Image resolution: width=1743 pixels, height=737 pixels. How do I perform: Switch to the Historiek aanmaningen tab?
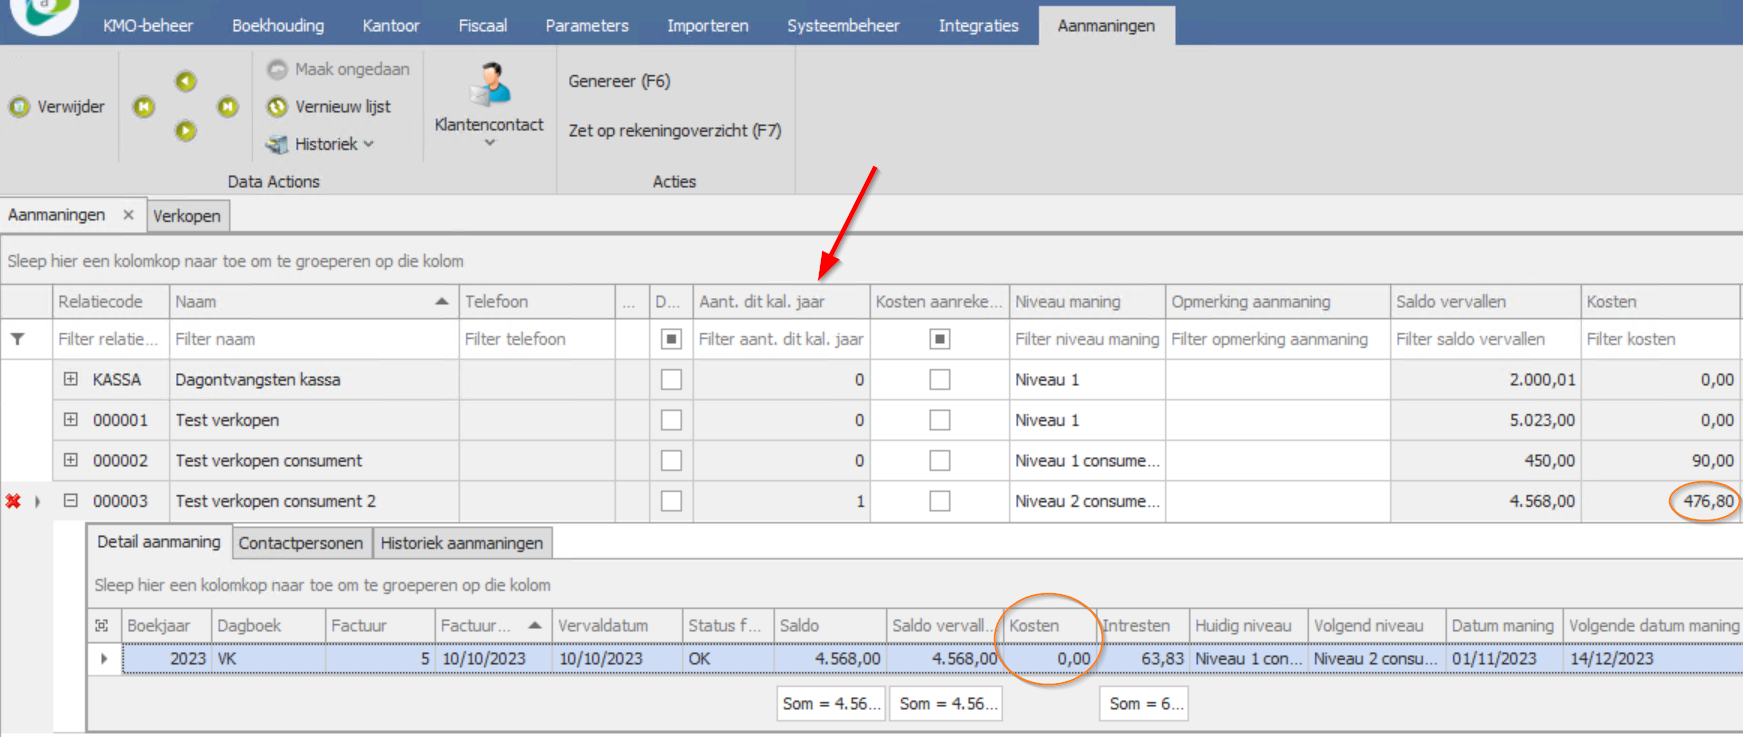[x=461, y=543]
